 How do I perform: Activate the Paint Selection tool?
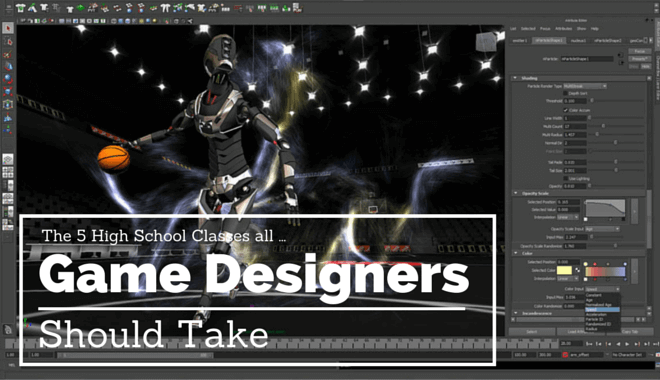8,54
